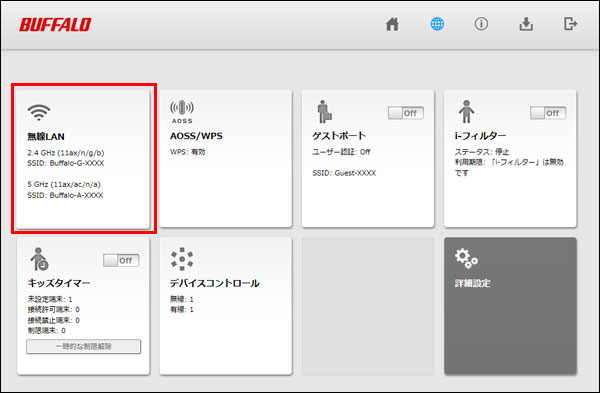
Task: Select the gears icon for 詳細設定
Action: pyautogui.click(x=466, y=258)
